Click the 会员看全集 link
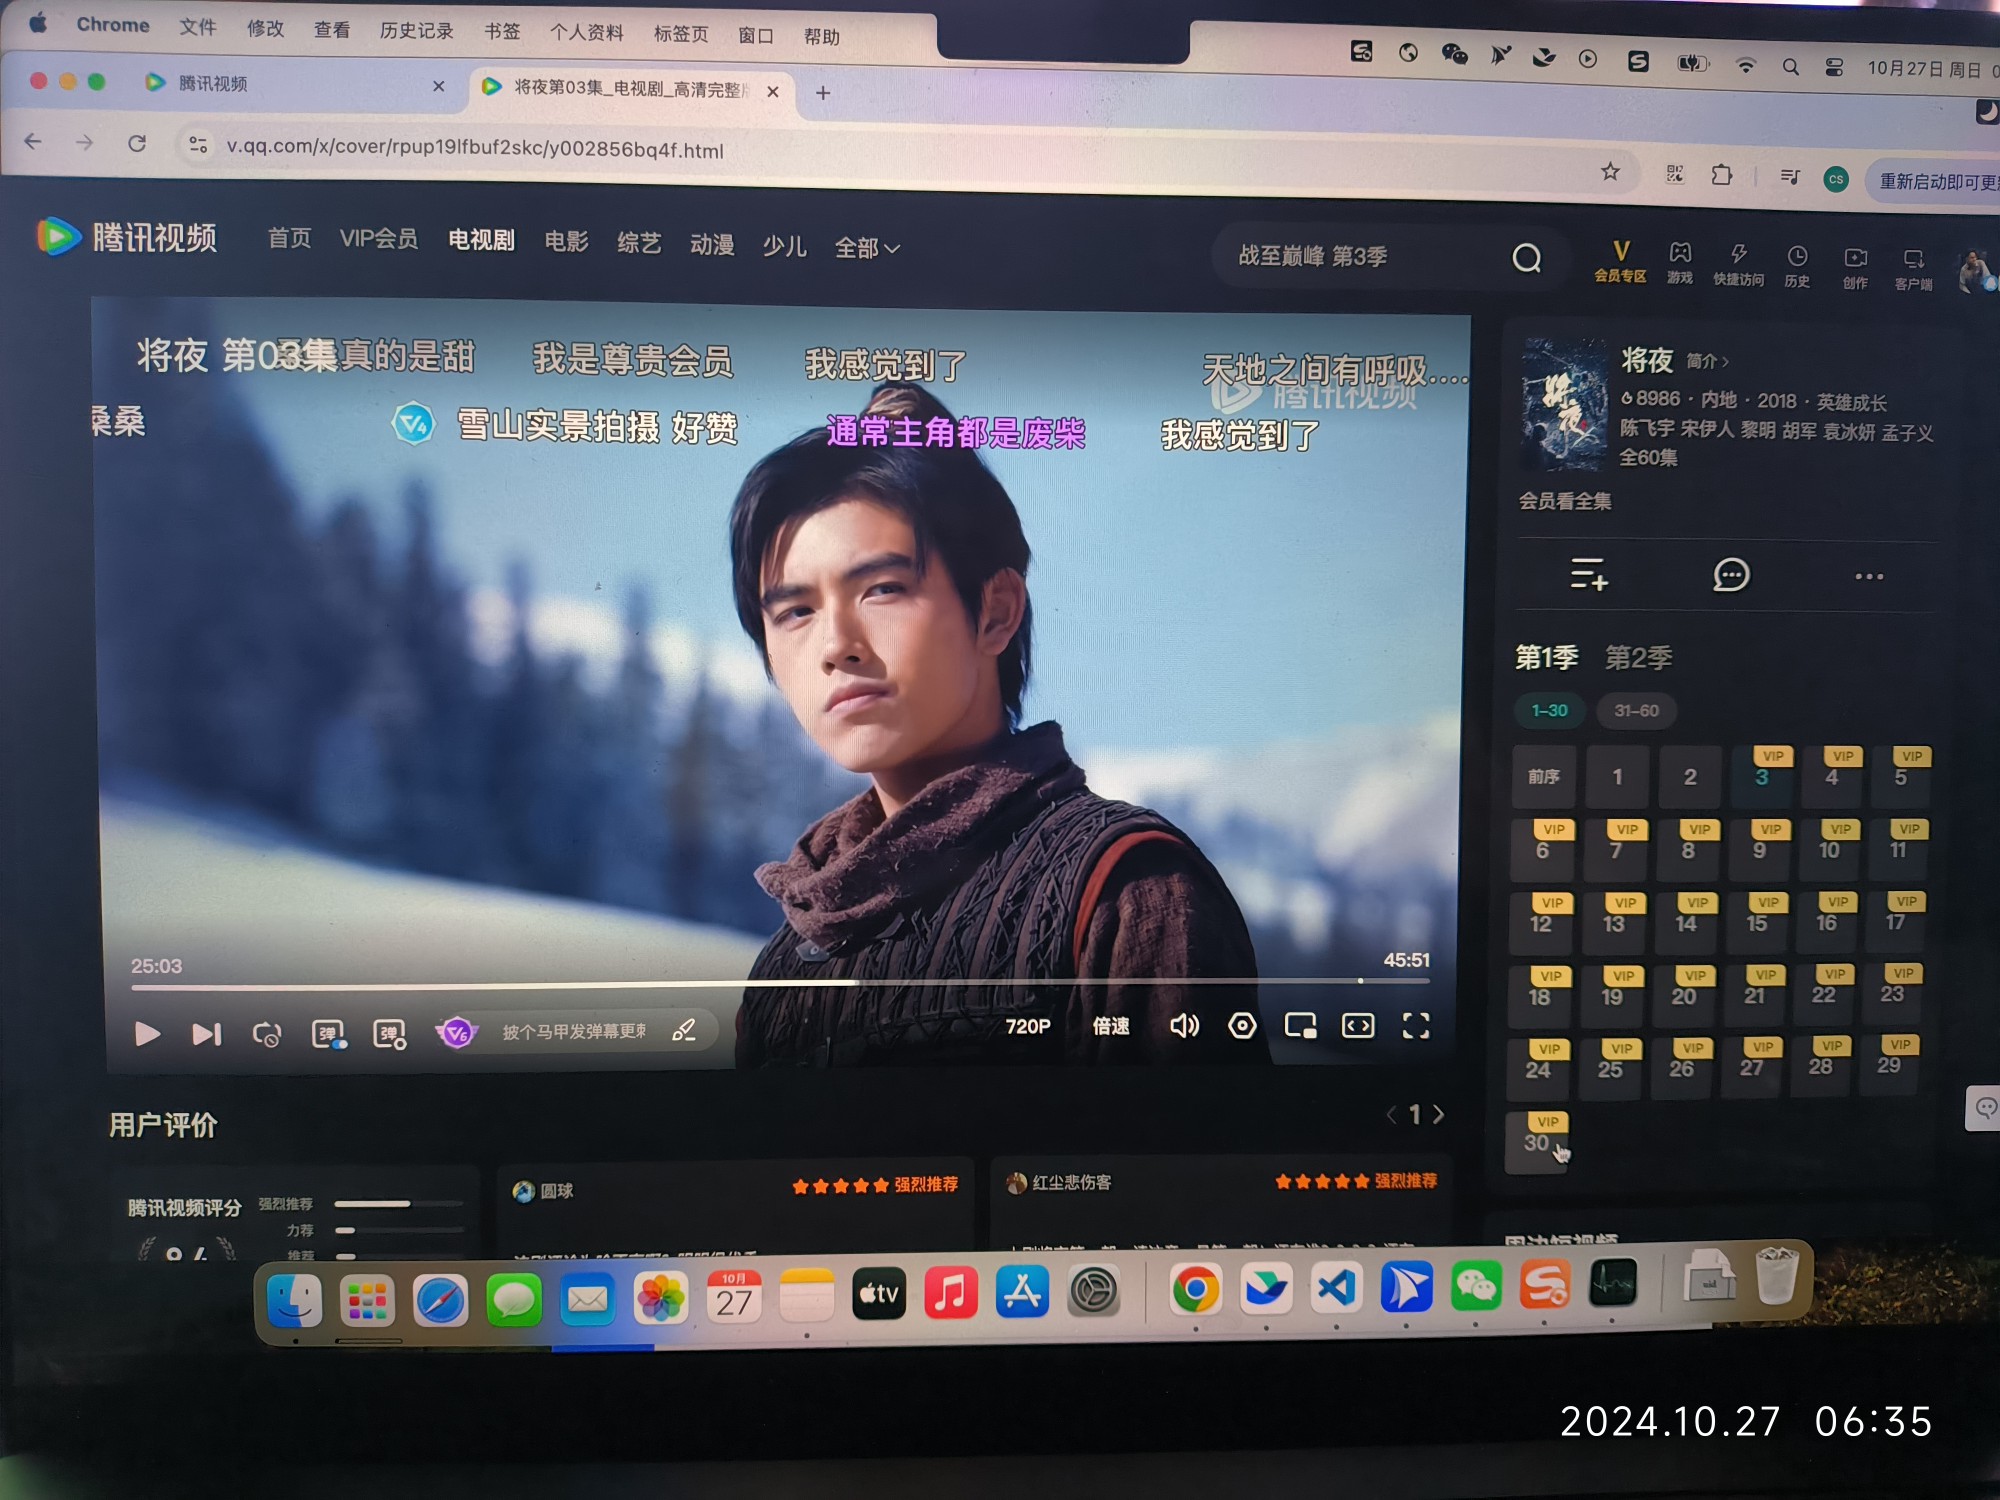Screen dimensions: 2000x1500 click(1565, 501)
